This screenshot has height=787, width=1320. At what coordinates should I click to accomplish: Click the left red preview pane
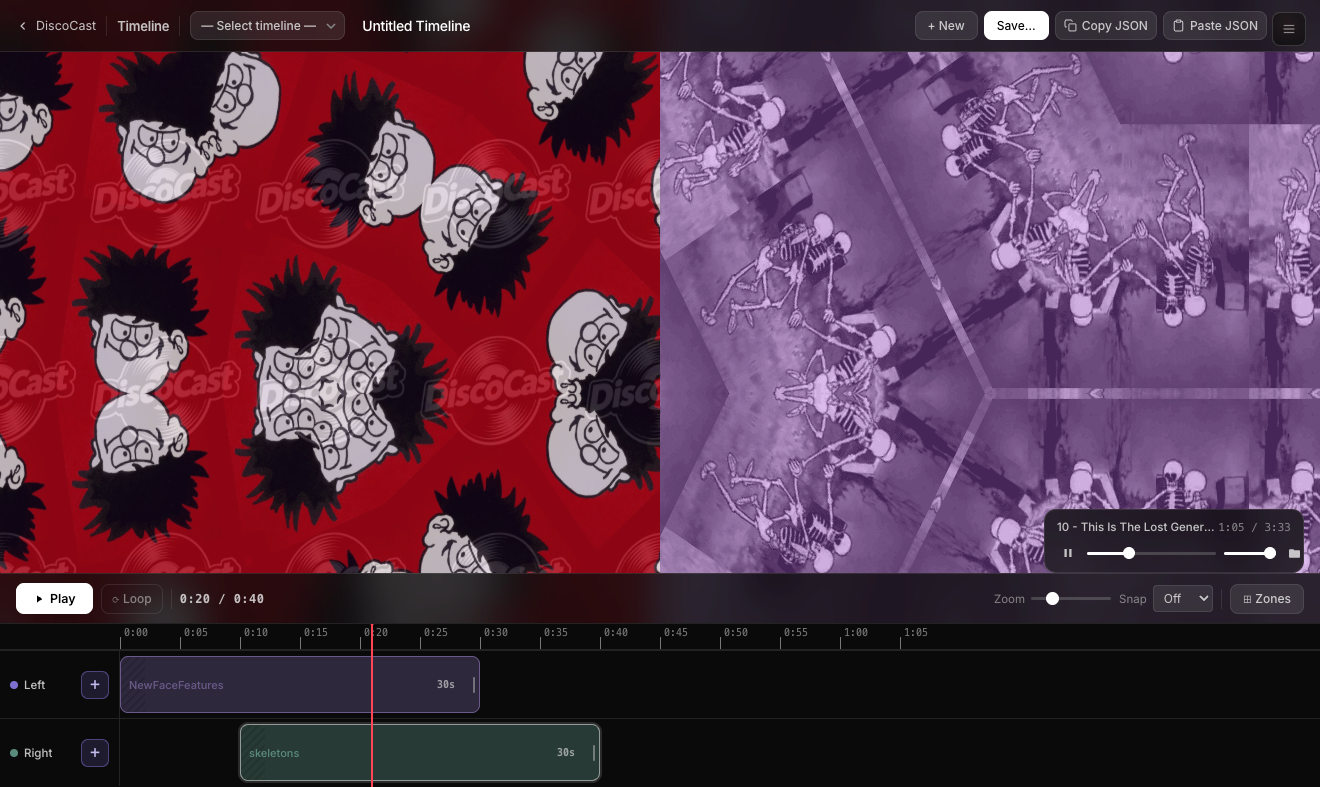pyautogui.click(x=330, y=312)
